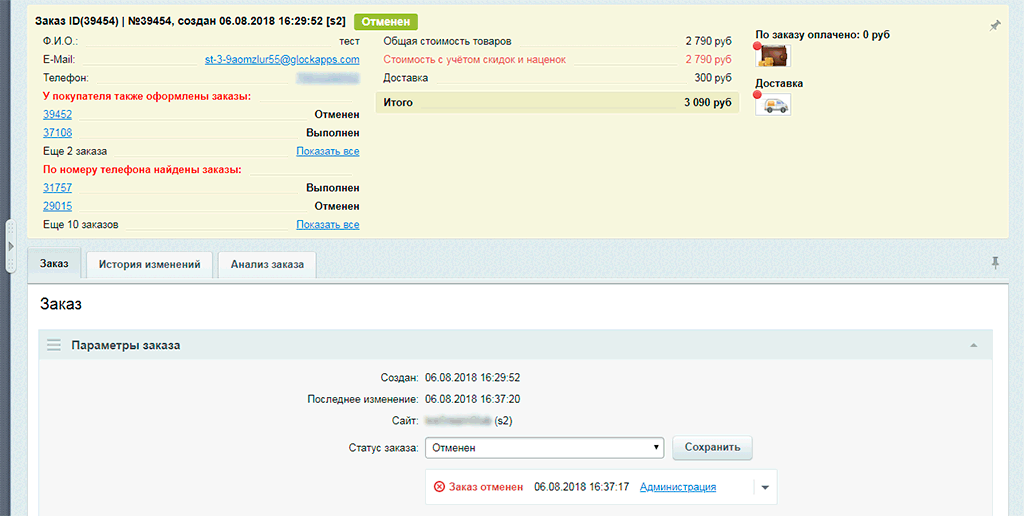Open customer order 39452 link

coord(57,114)
